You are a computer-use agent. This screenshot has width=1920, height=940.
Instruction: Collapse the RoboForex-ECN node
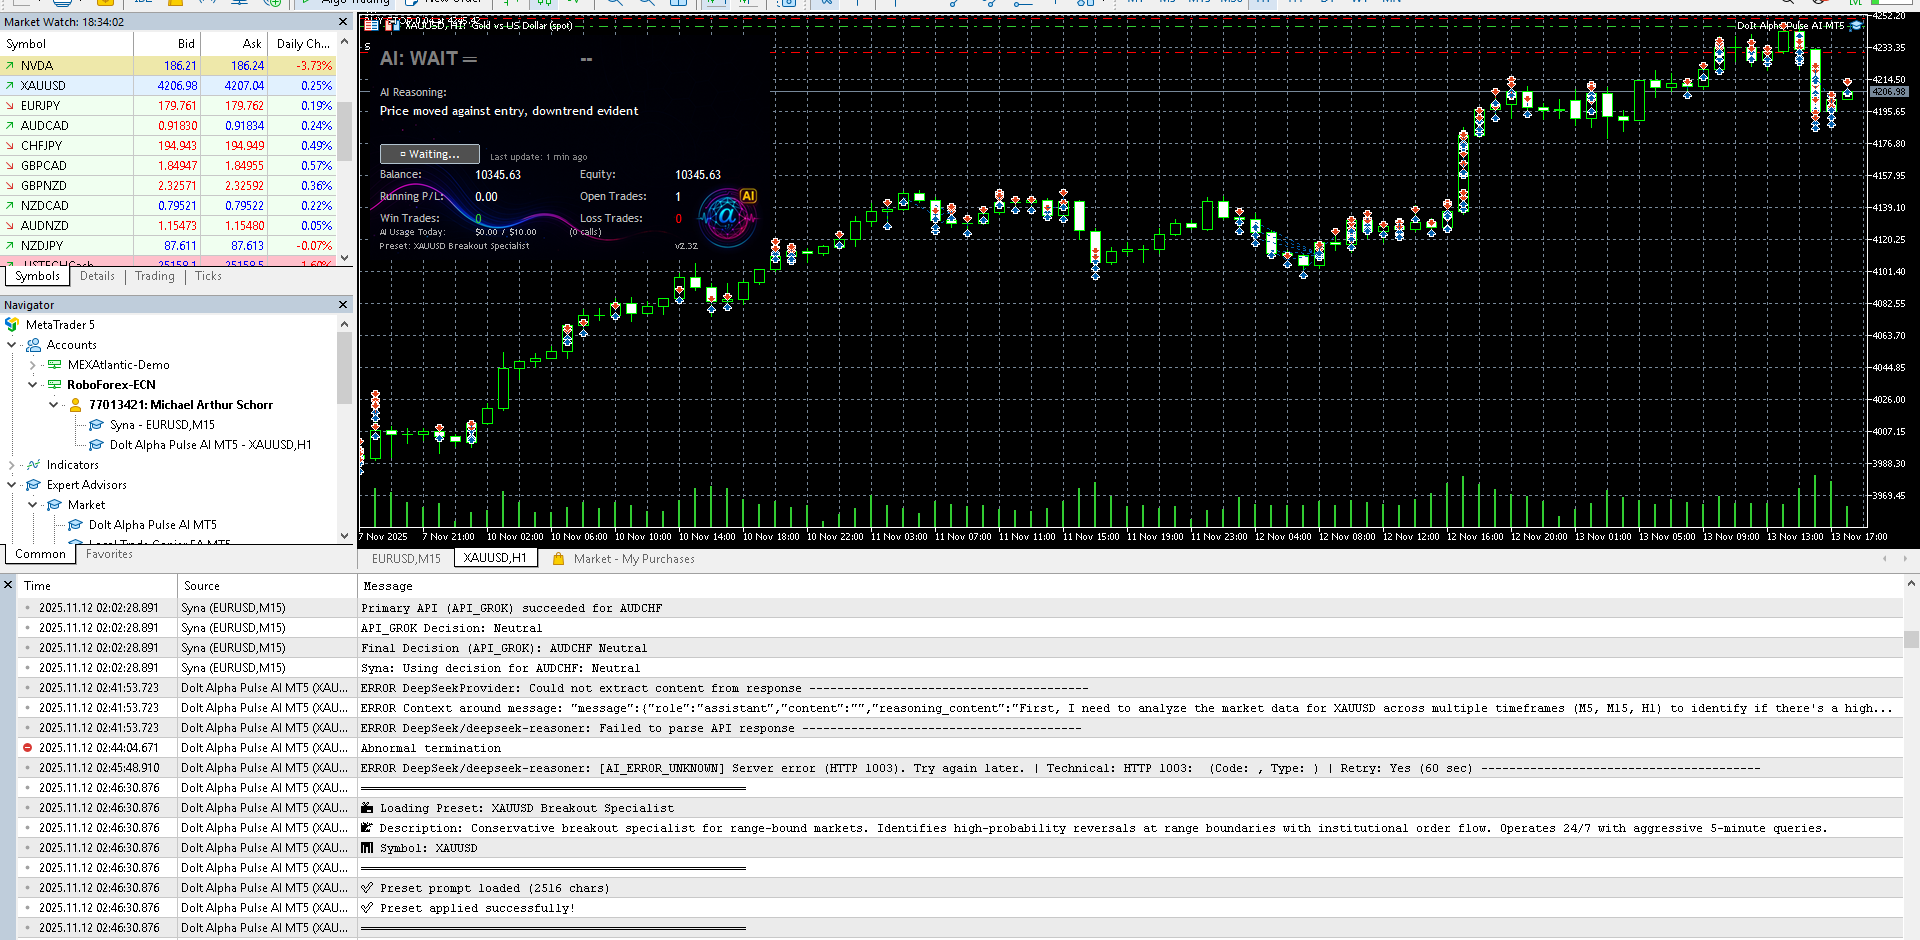pyautogui.click(x=33, y=385)
